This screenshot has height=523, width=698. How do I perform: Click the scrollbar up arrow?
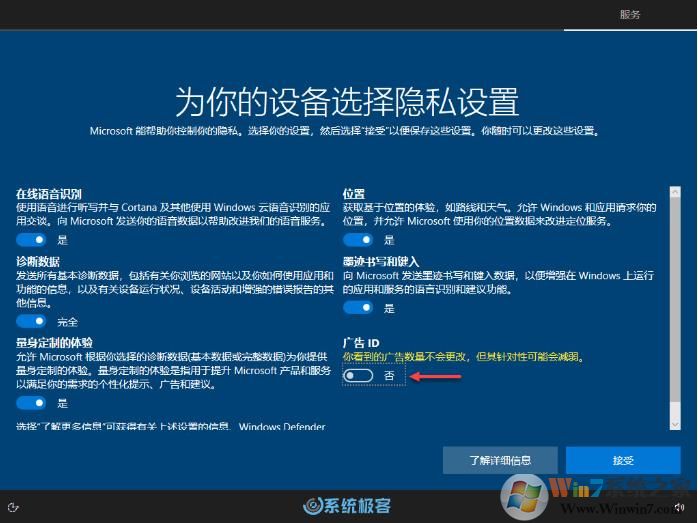675,192
